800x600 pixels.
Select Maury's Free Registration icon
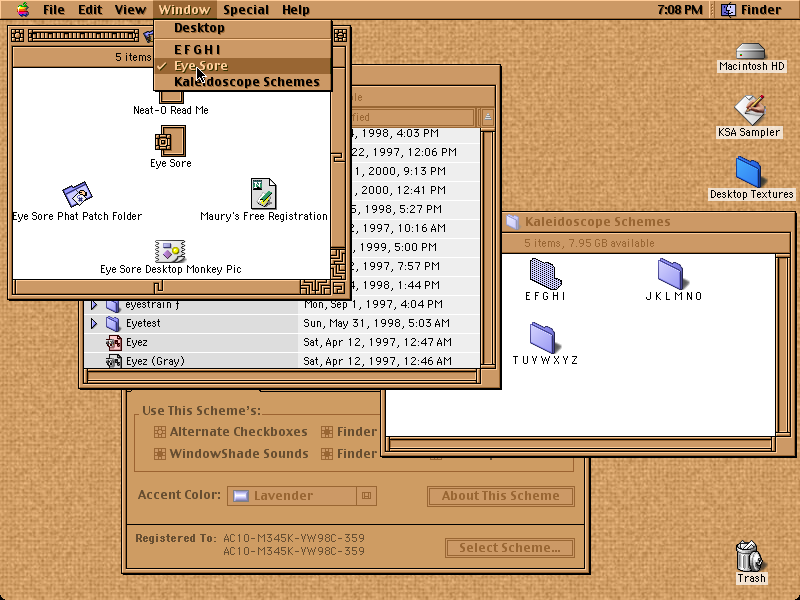pyautogui.click(x=263, y=193)
